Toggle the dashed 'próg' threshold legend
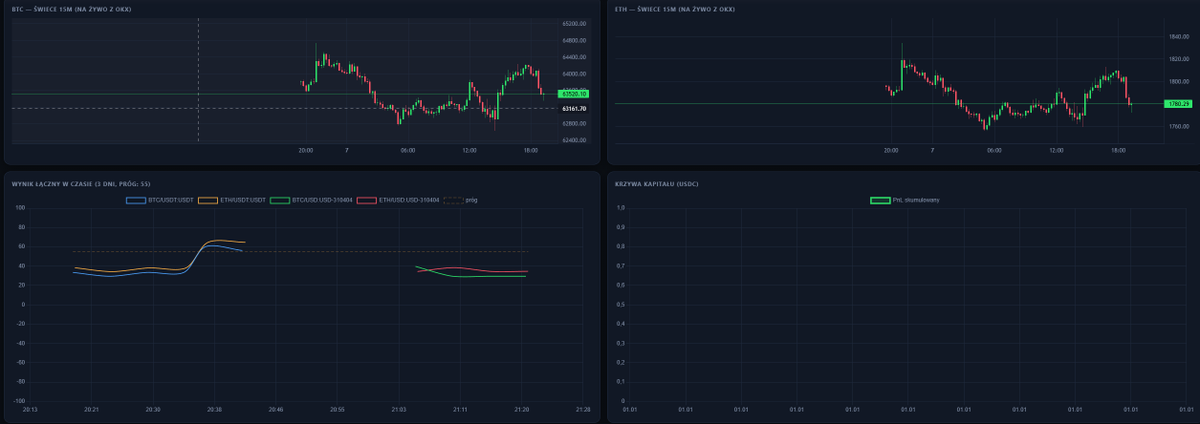This screenshot has width=1200, height=424. pos(461,200)
